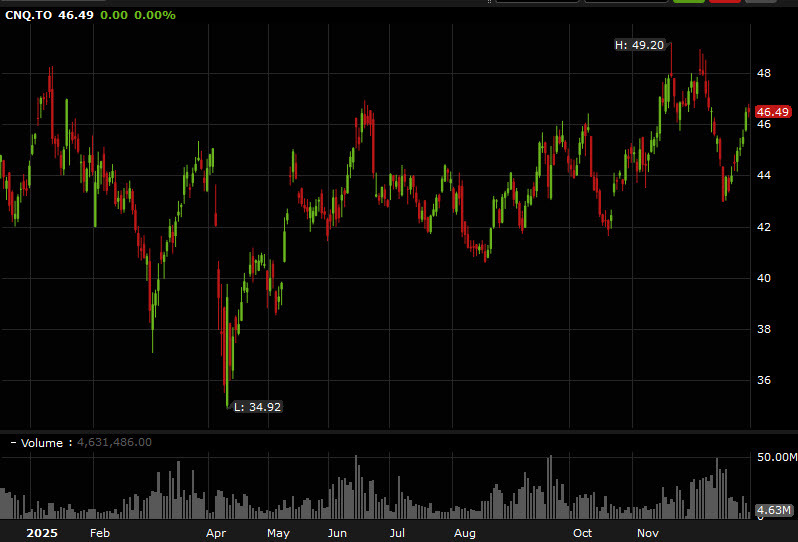Click the 42 price axis label
This screenshot has width=798, height=542.
tap(763, 227)
